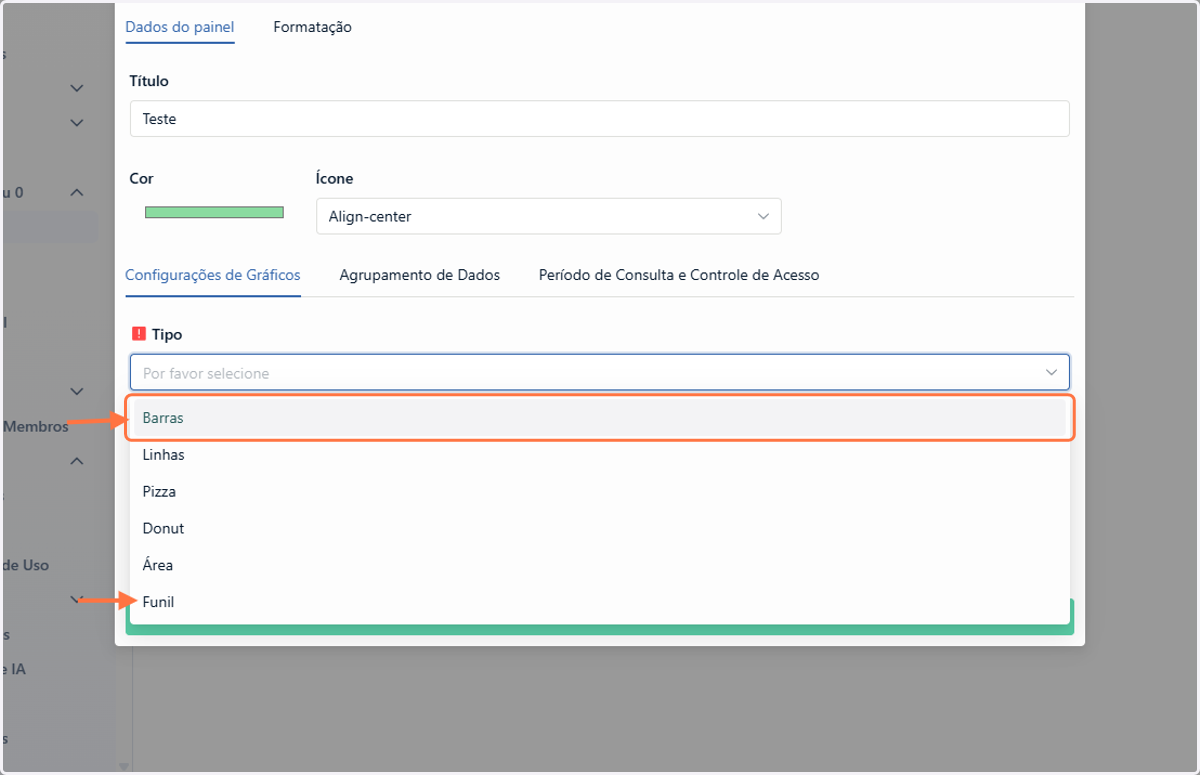Open Período de Consulta e Controle de Acesso tab
Screen dimensions: 1200x775
[679, 274]
